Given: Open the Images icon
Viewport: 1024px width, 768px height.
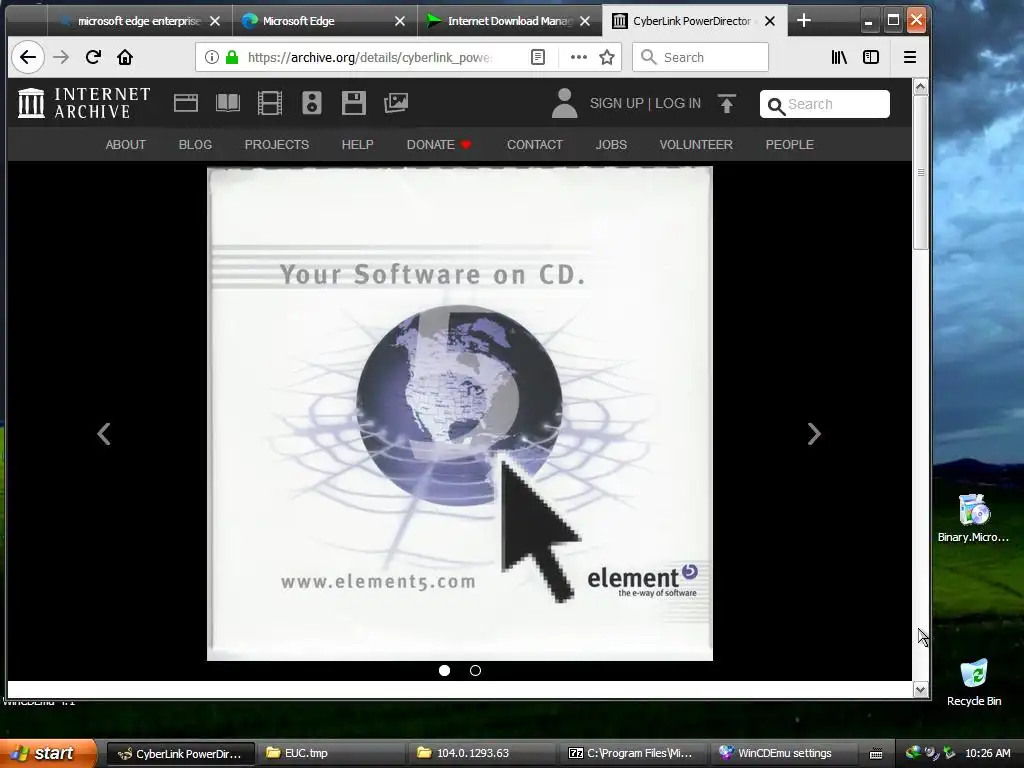Looking at the screenshot, I should tap(396, 103).
